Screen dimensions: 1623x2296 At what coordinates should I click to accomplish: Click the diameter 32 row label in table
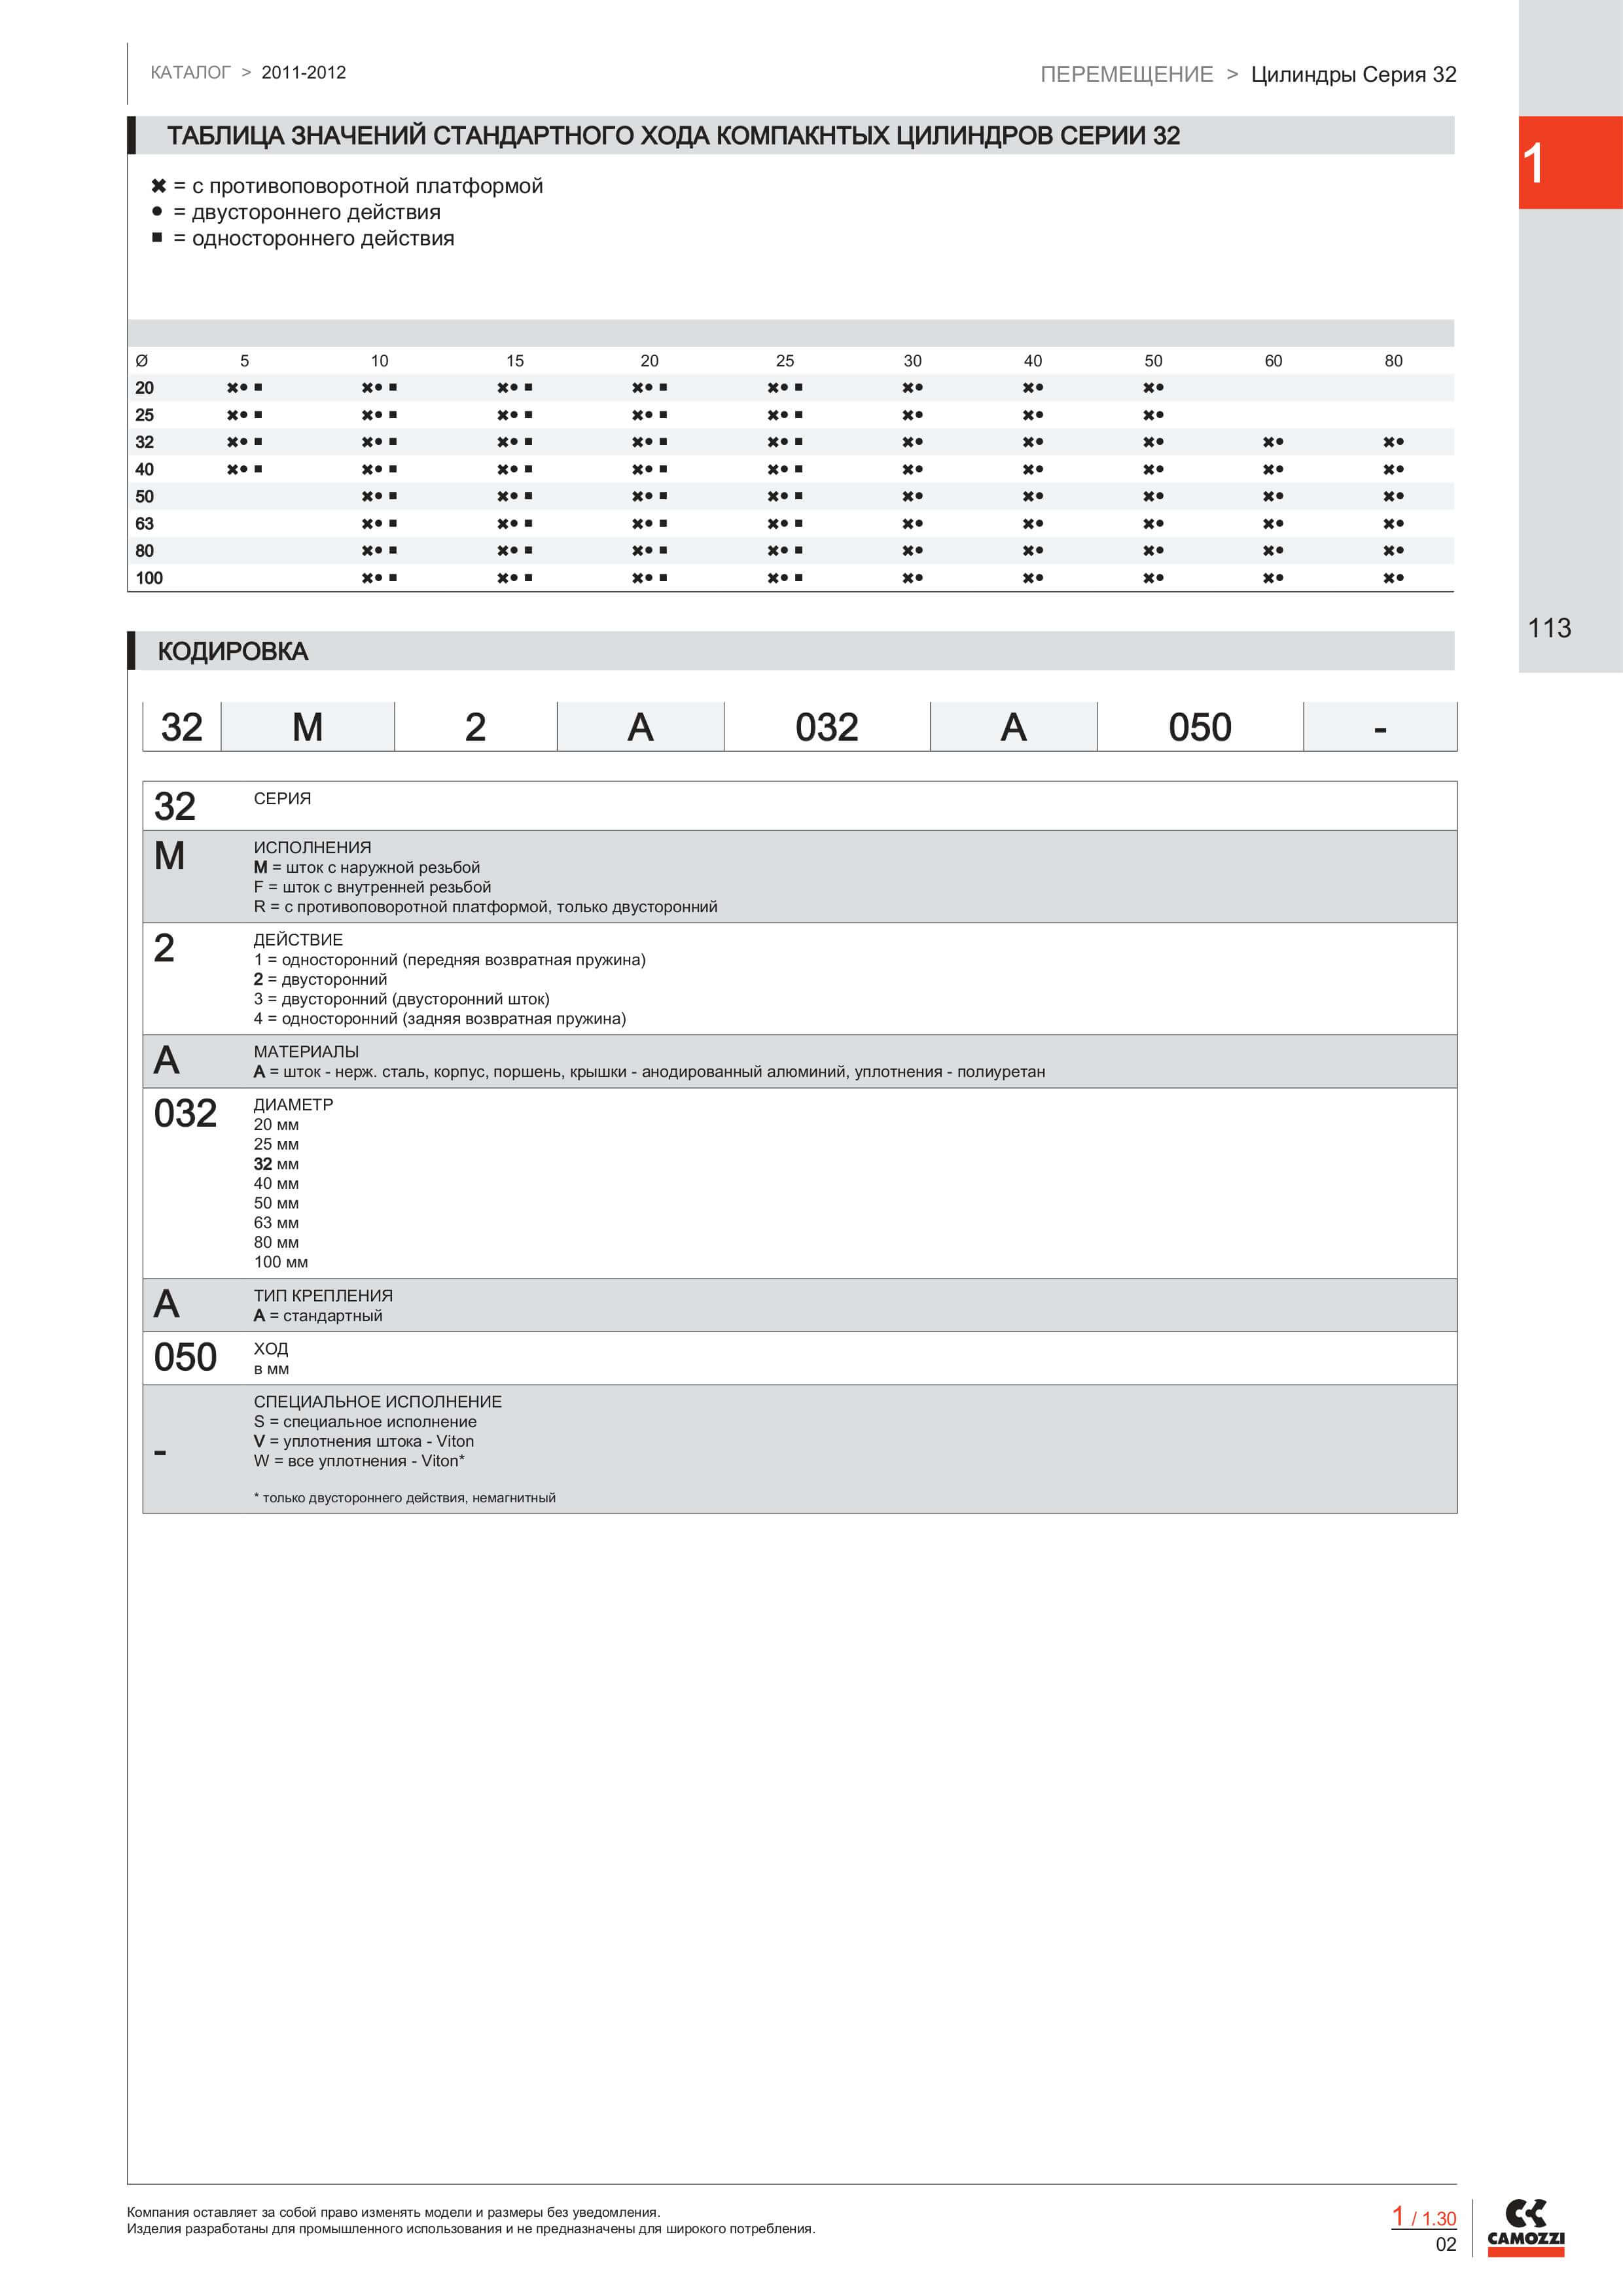pos(145,442)
